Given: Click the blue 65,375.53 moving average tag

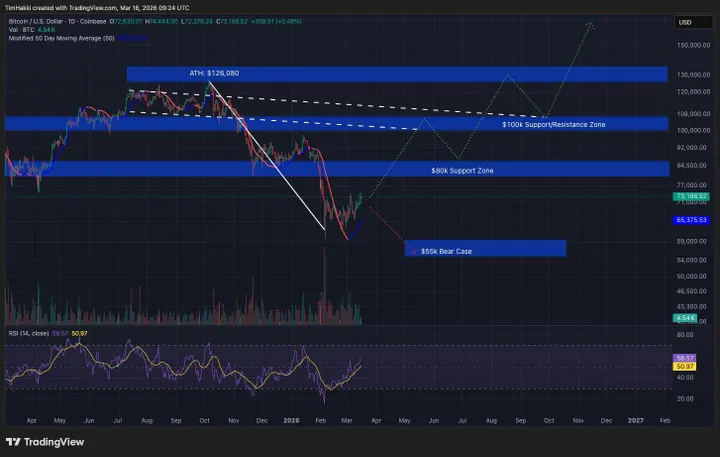Looking at the screenshot, I should click(x=692, y=219).
